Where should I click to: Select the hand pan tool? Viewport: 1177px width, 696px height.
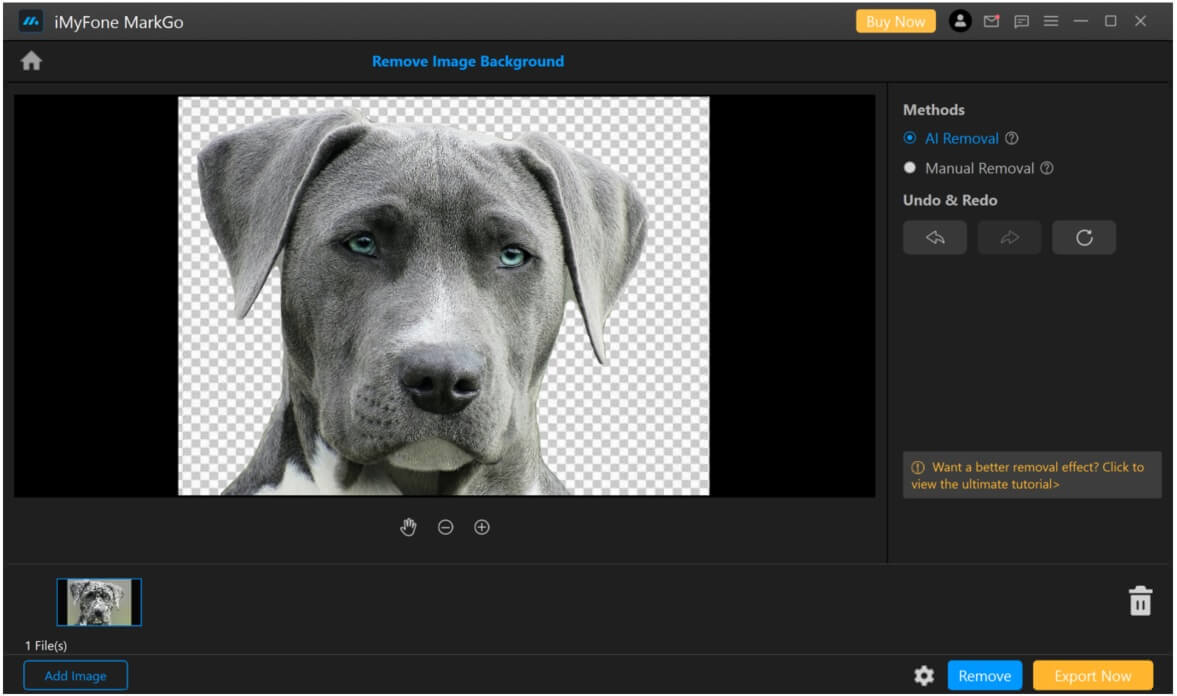coord(408,527)
